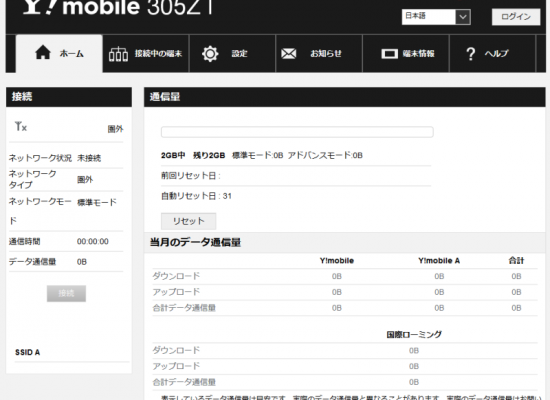Click the greyed 接続 button
The image size is (550, 400).
coord(66,293)
